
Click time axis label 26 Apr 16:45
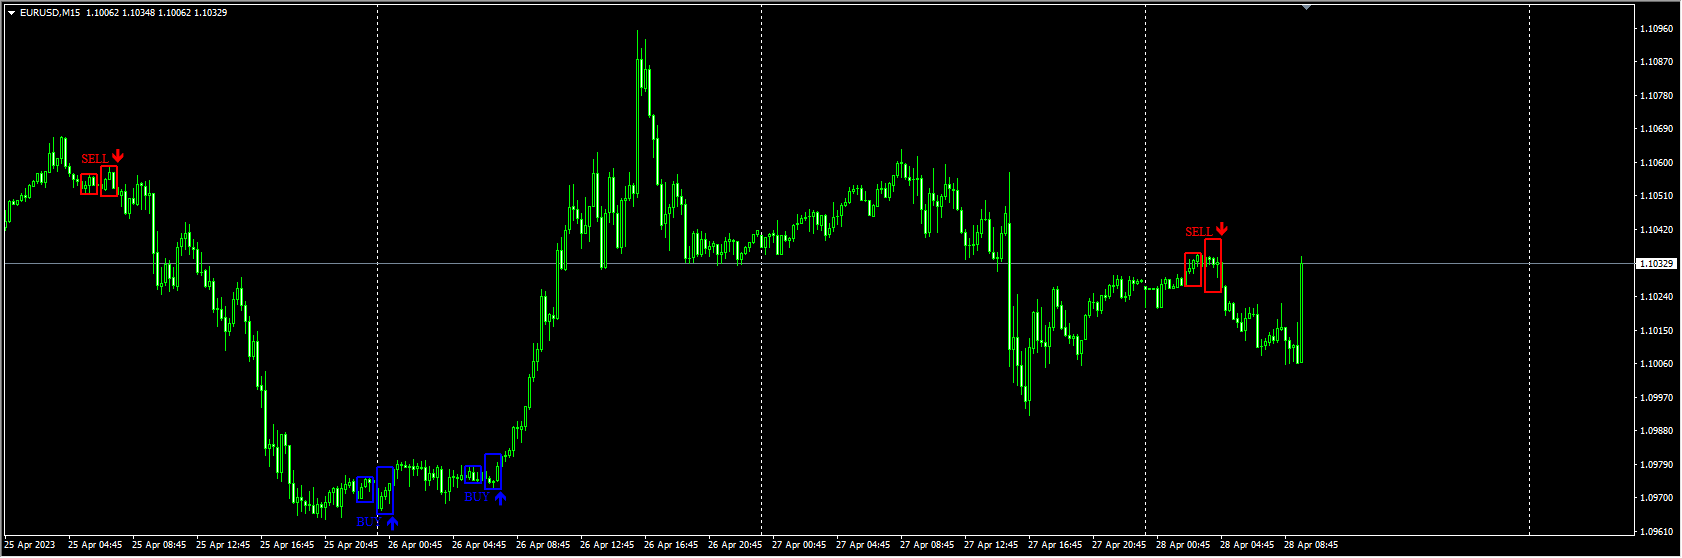671,545
